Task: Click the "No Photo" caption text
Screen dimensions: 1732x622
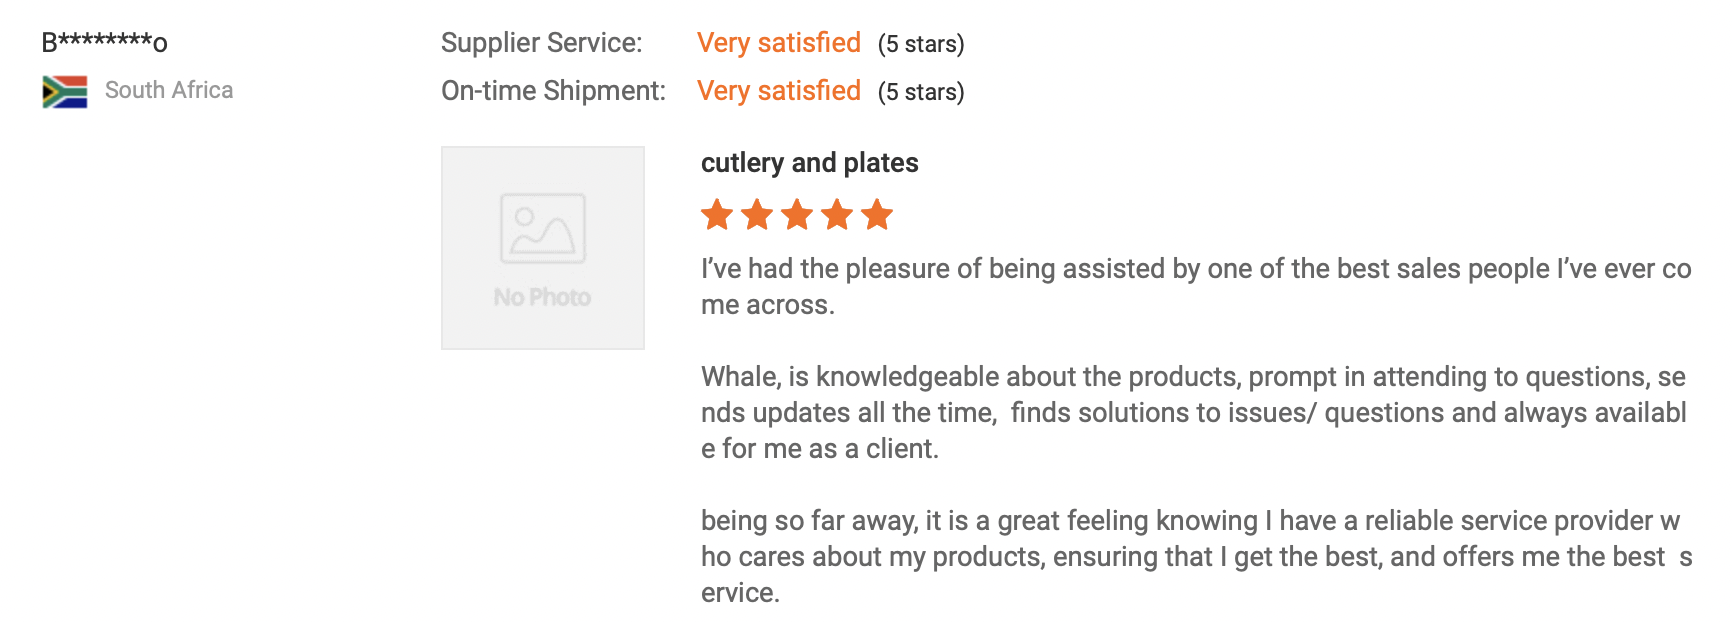Action: pos(542,297)
